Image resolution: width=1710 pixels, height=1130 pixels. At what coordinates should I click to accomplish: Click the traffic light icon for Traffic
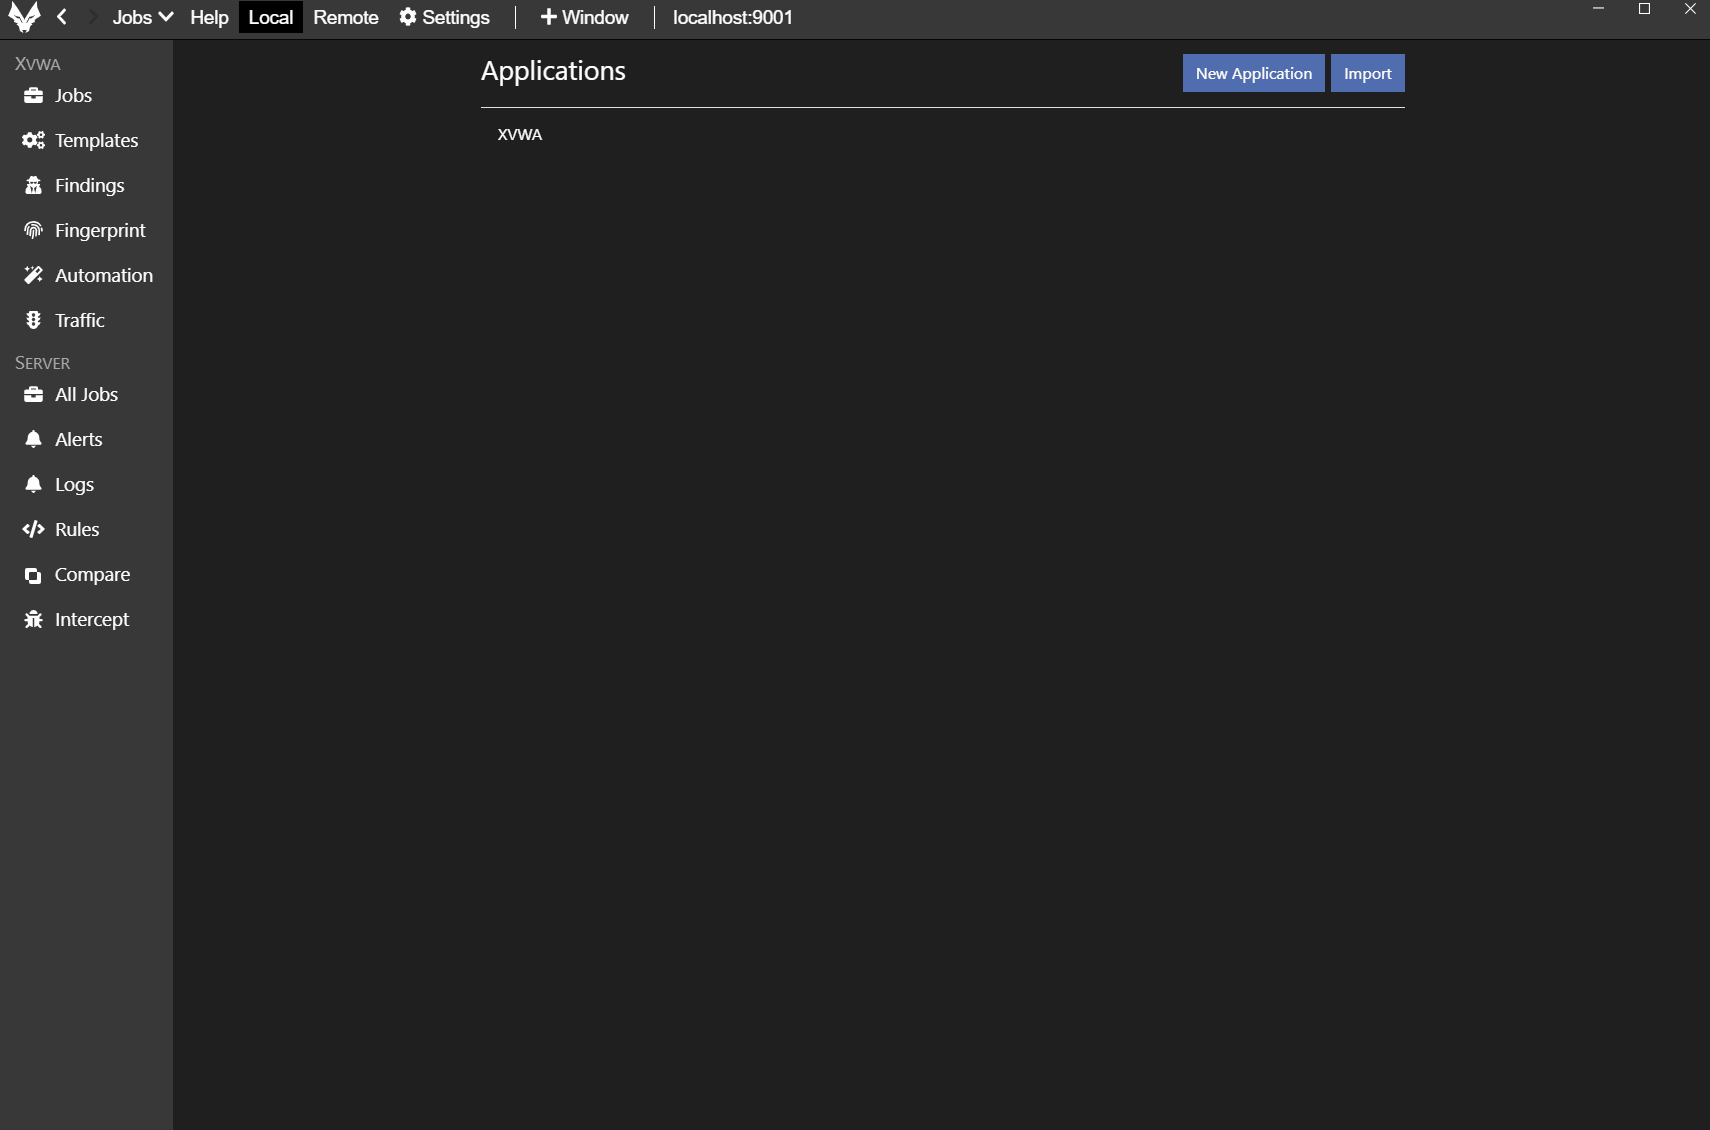point(33,321)
